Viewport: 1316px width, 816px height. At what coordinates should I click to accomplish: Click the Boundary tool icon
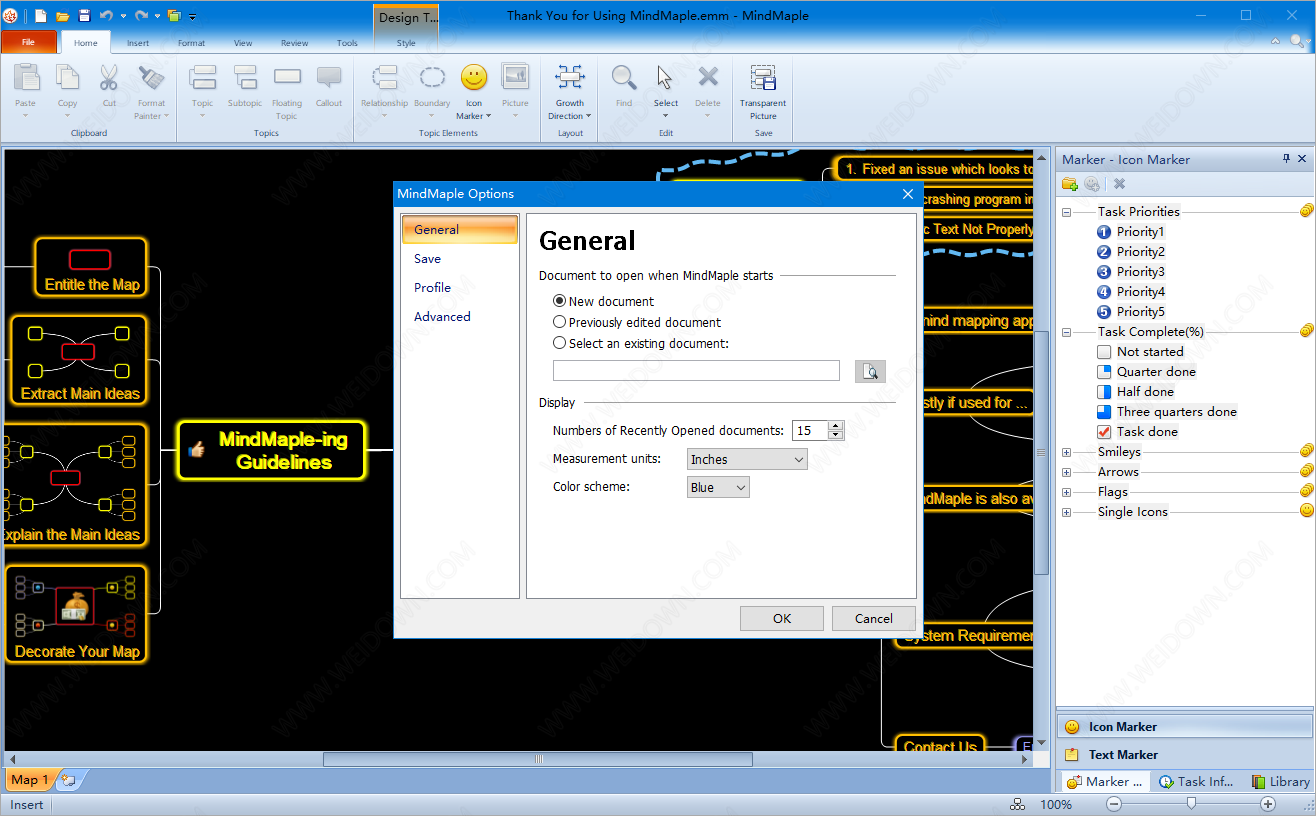pyautogui.click(x=432, y=78)
